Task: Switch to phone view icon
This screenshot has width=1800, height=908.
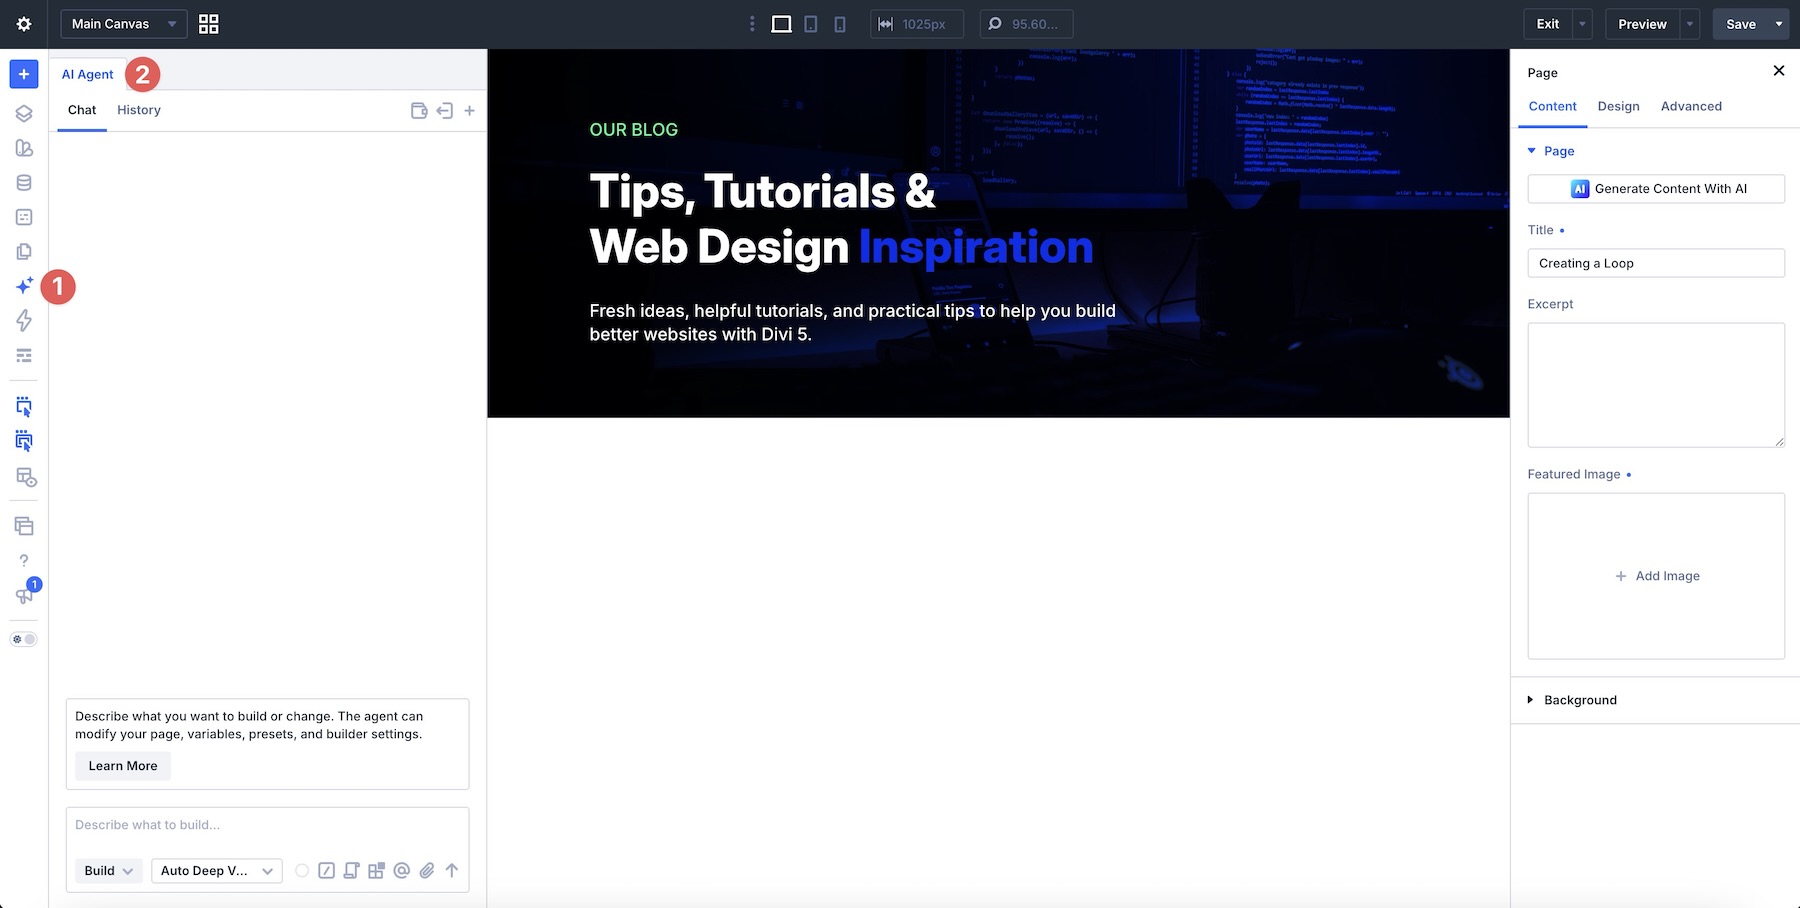Action: pyautogui.click(x=840, y=24)
